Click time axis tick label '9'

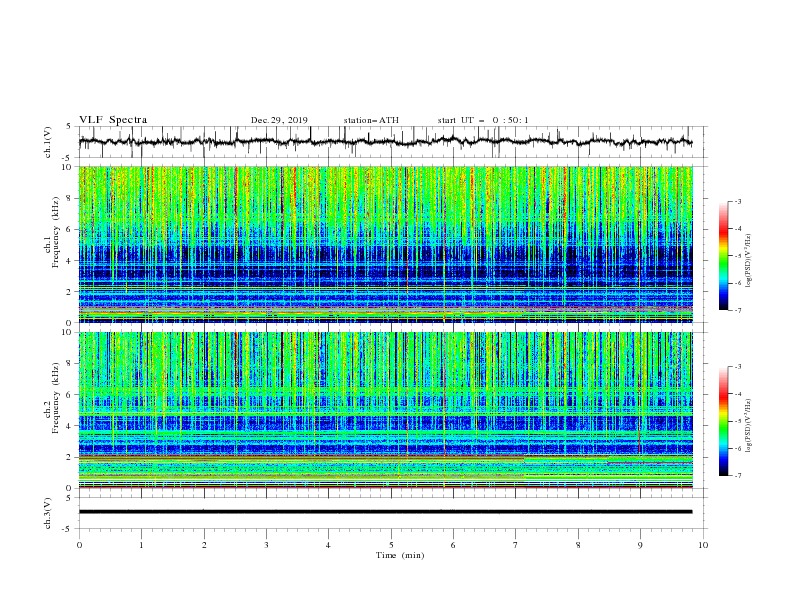click(640, 545)
